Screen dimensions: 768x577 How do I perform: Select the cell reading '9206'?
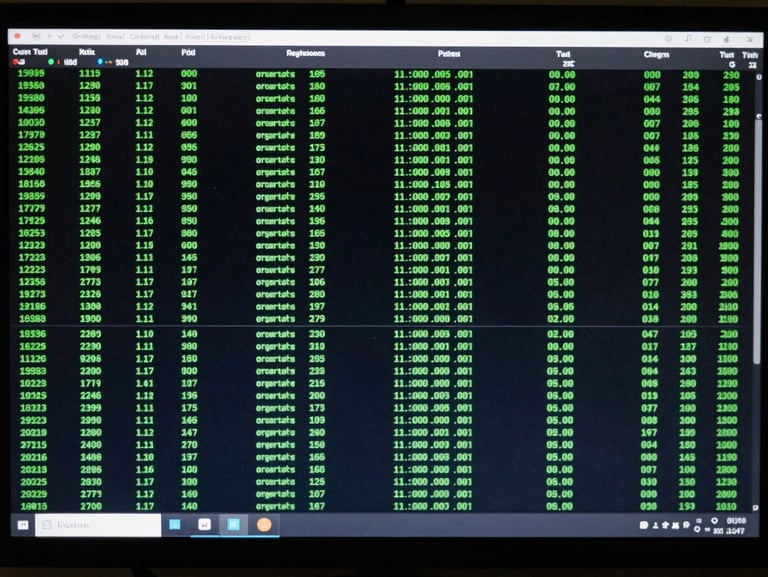click(x=91, y=359)
